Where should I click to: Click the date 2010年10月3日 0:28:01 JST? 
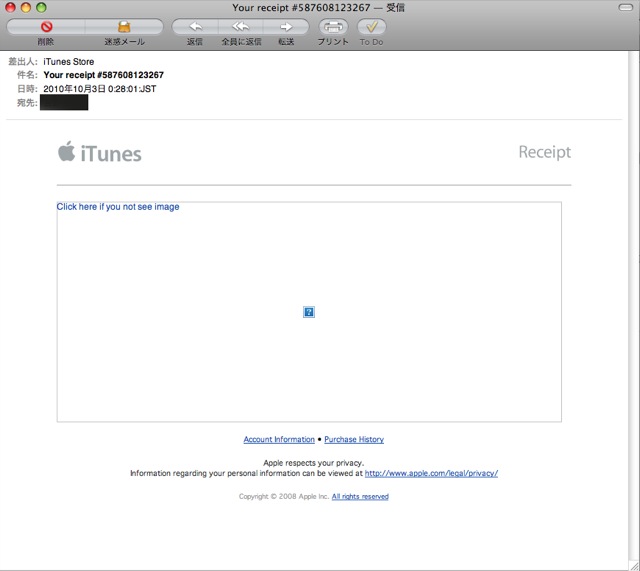(x=100, y=89)
